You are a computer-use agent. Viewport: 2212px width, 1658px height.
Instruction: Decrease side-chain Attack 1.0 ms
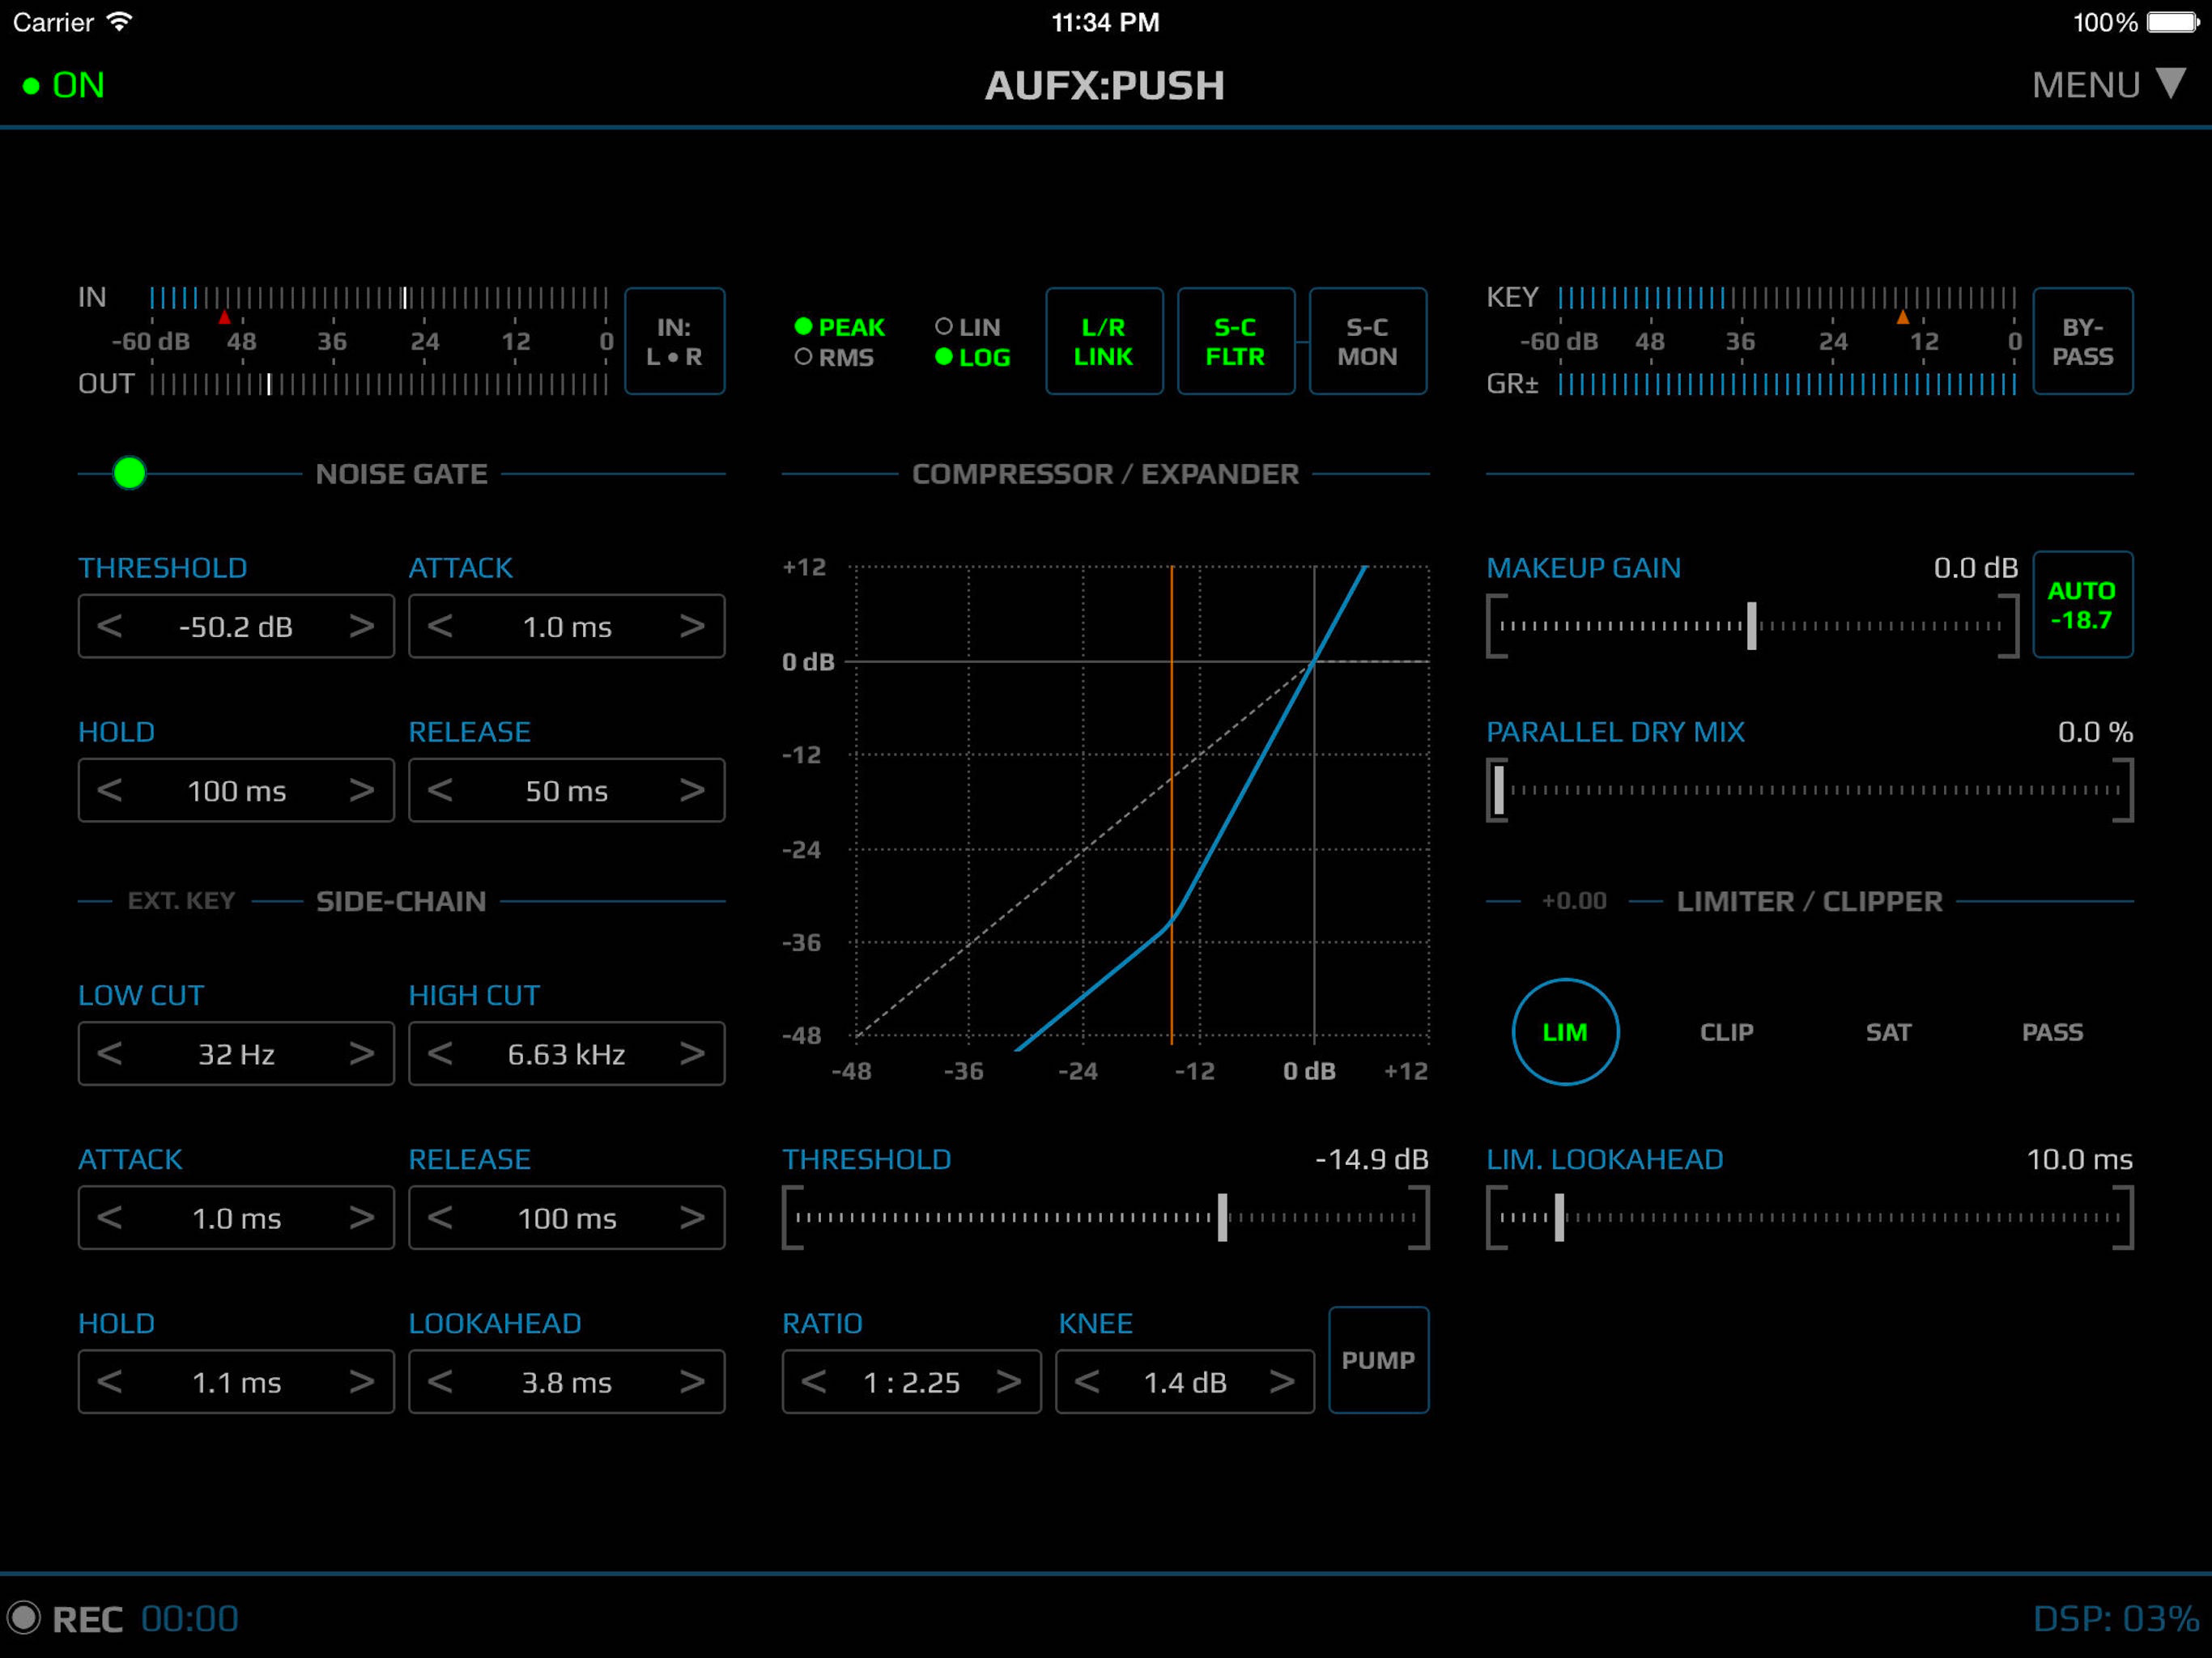pos(110,1217)
